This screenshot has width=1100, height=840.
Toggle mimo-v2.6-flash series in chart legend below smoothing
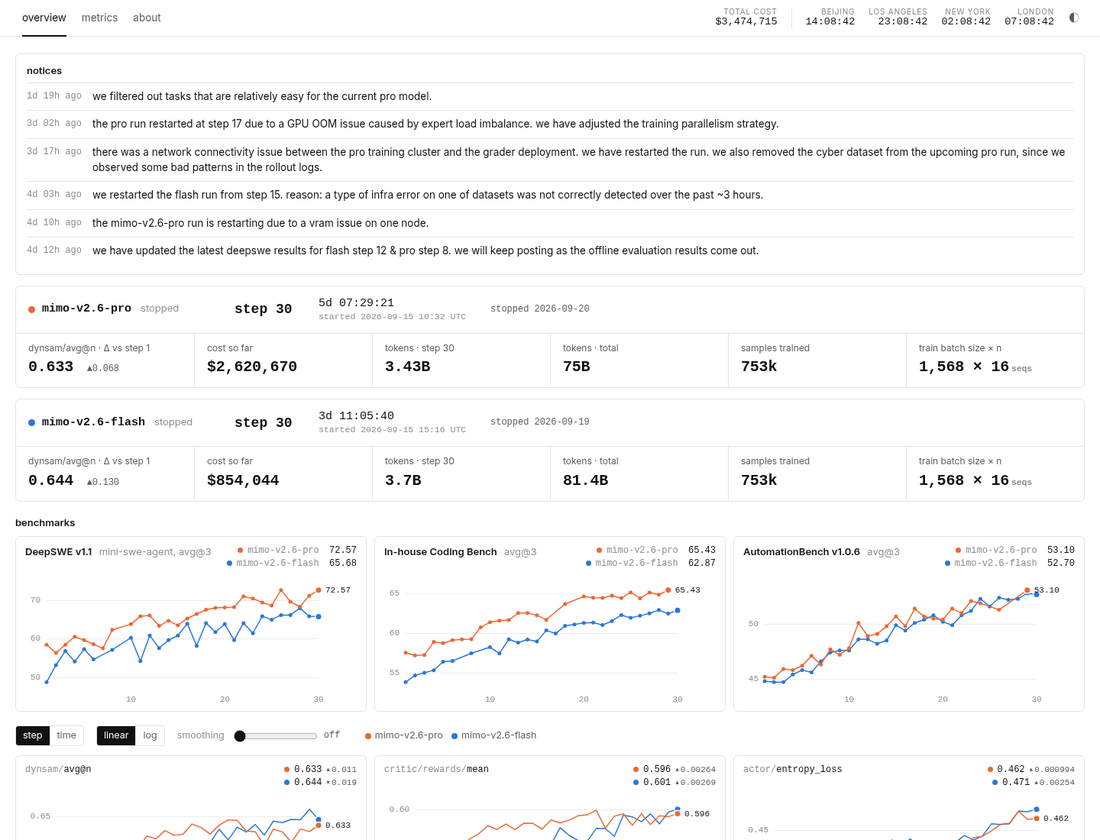[494, 735]
